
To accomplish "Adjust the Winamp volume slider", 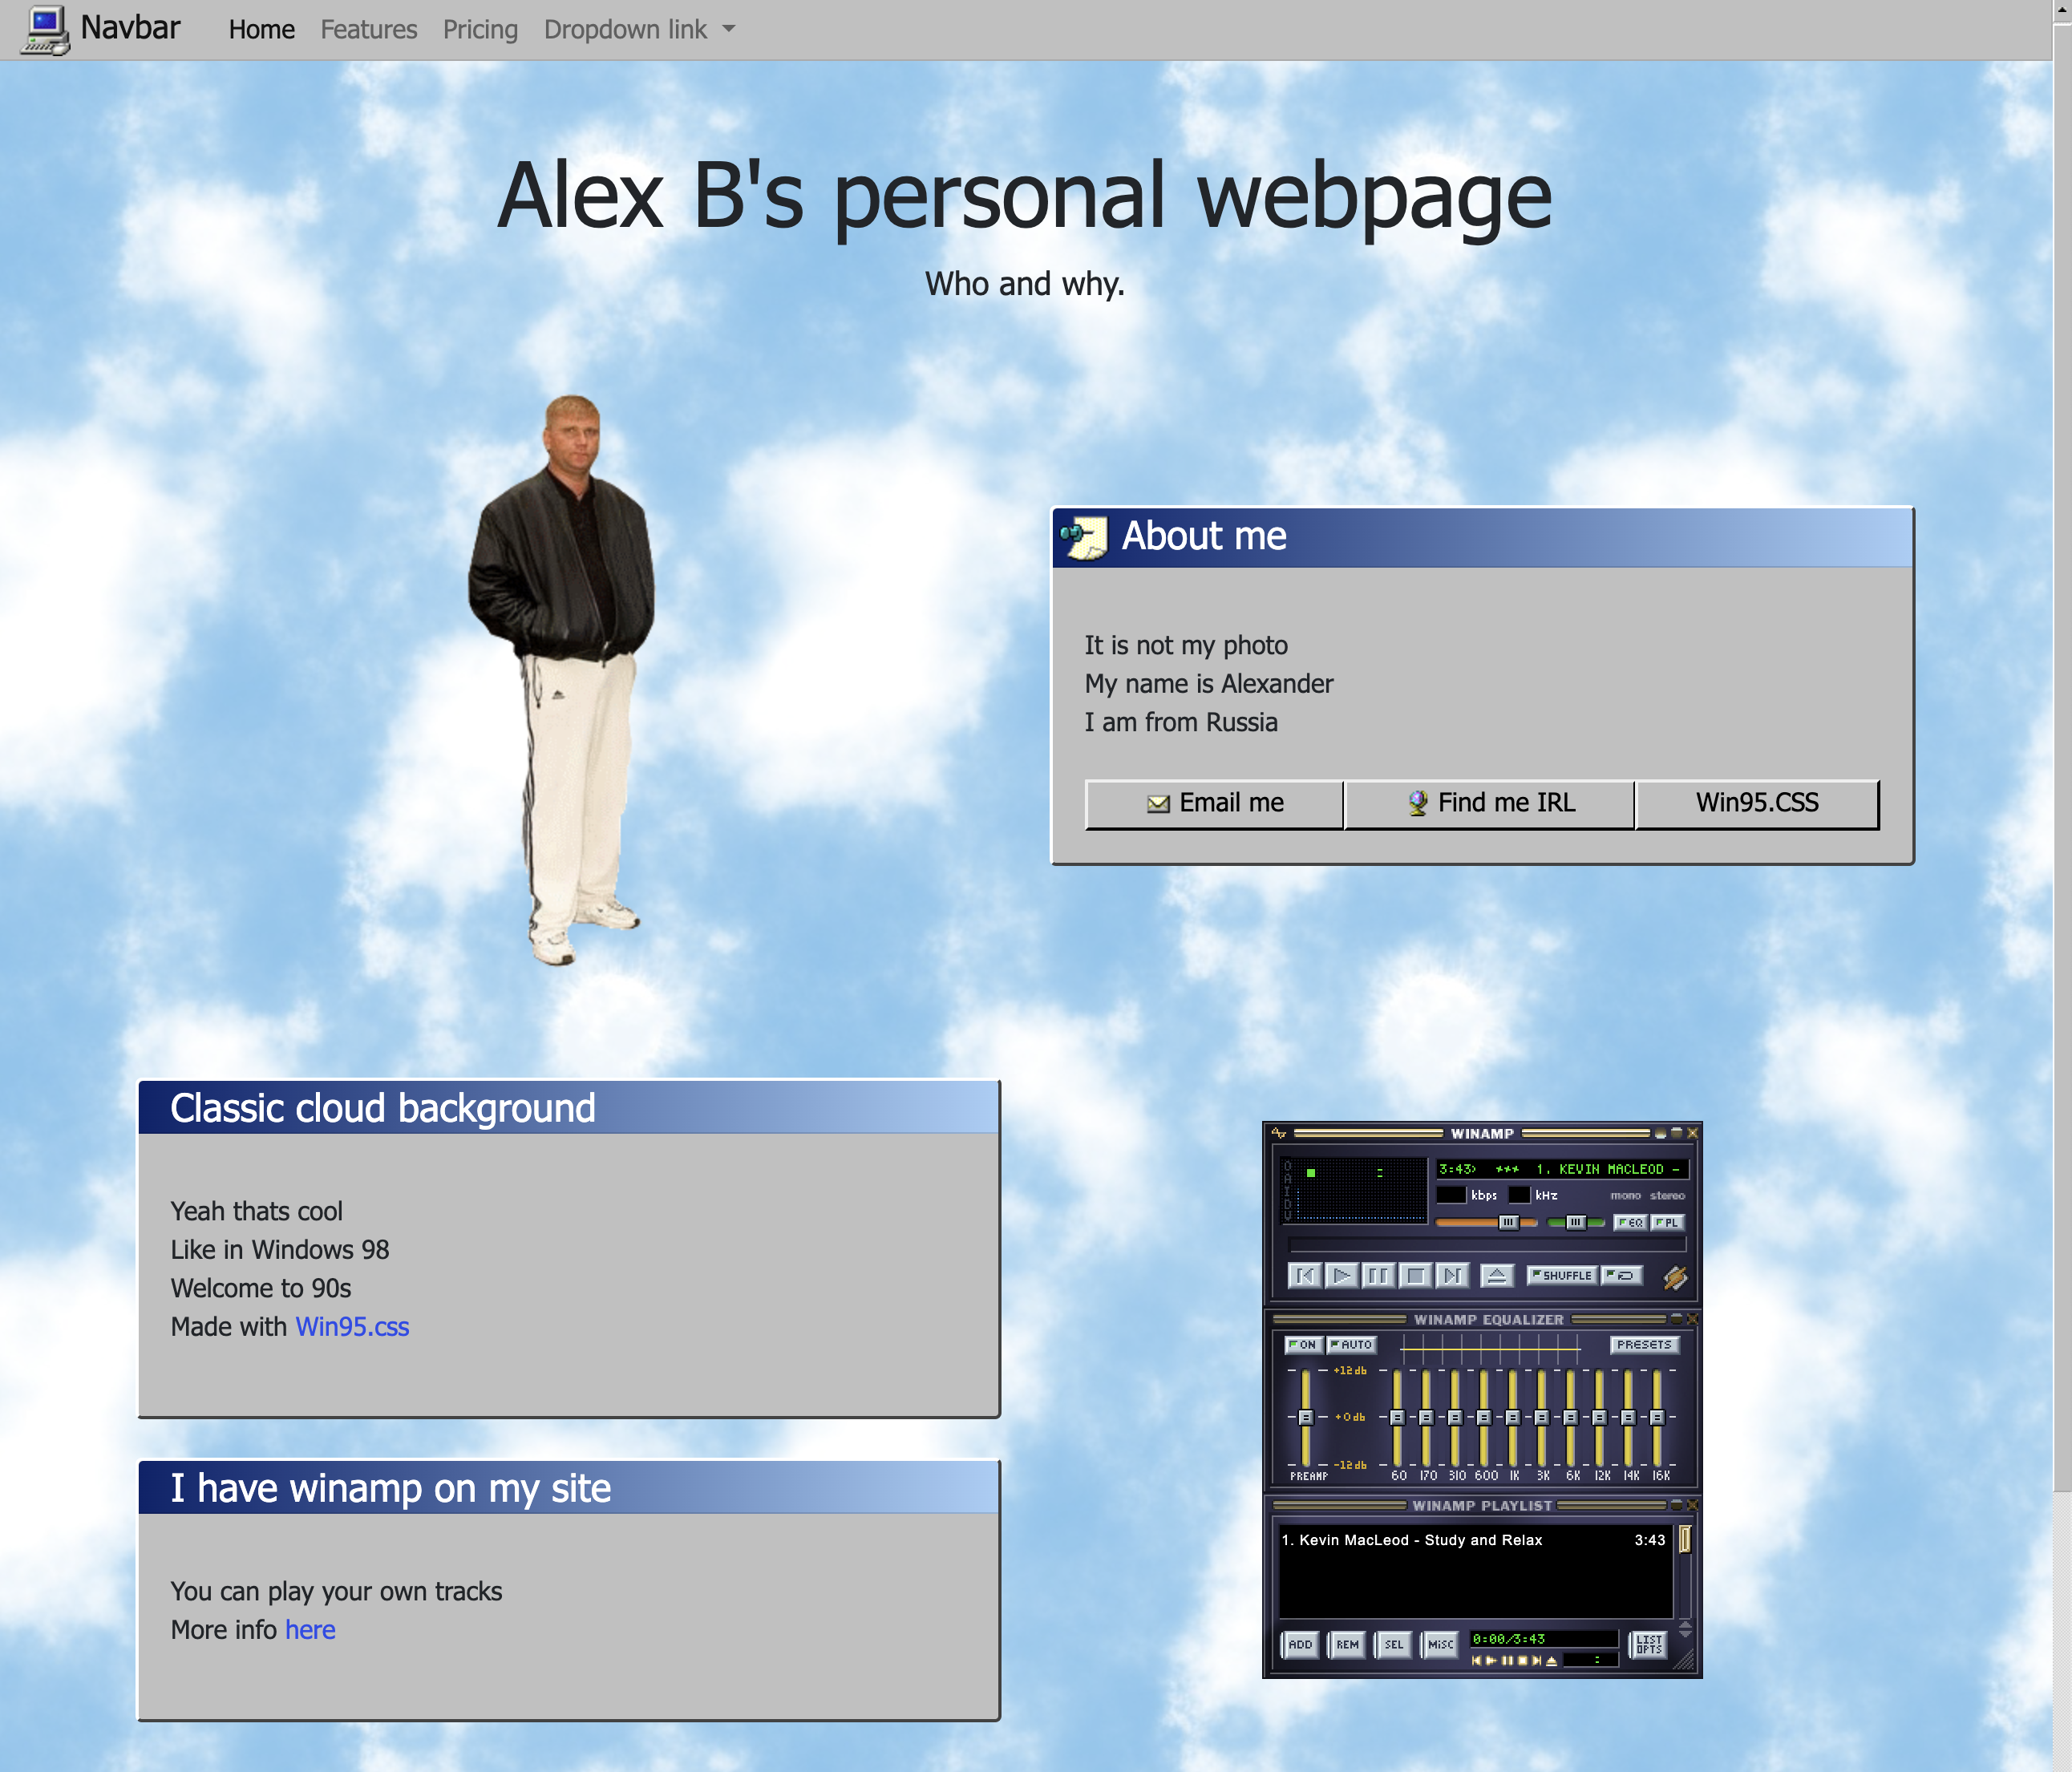I will (x=1487, y=1223).
